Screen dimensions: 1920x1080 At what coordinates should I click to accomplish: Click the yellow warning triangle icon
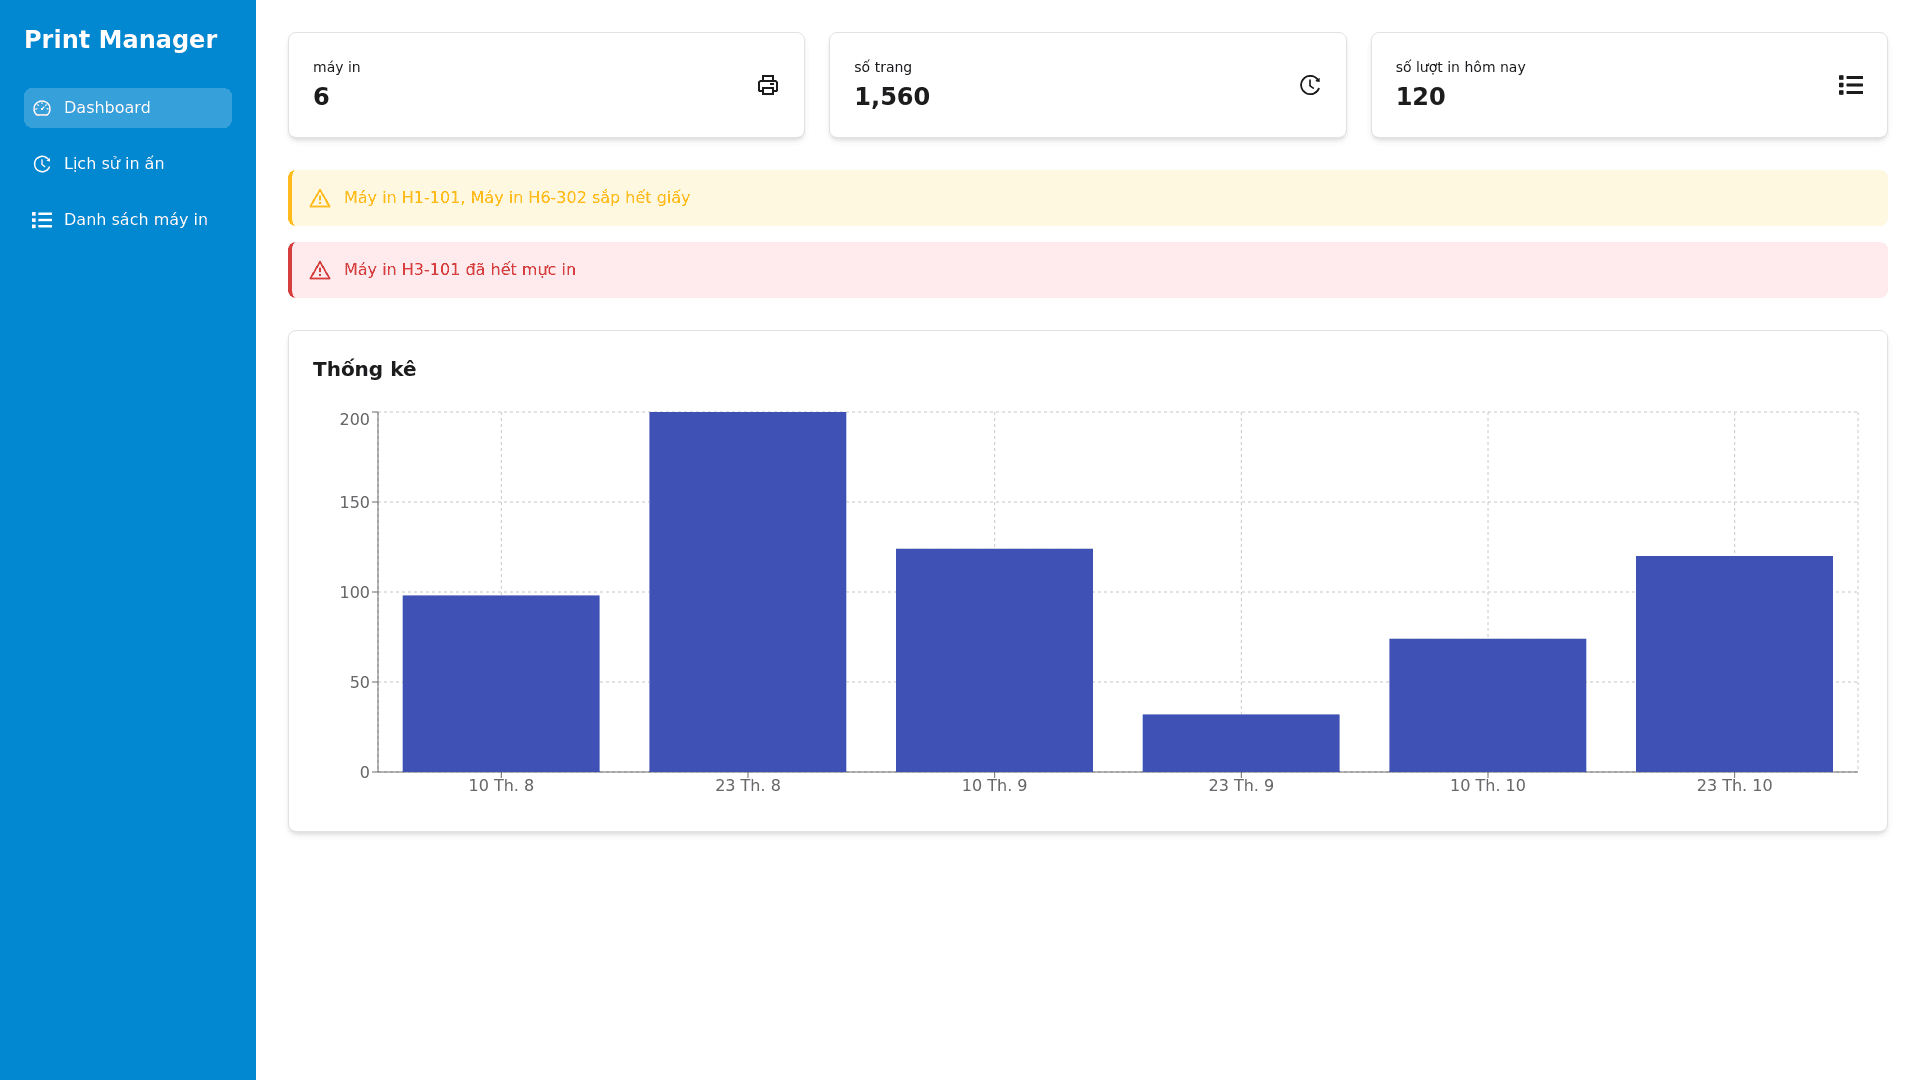(320, 199)
